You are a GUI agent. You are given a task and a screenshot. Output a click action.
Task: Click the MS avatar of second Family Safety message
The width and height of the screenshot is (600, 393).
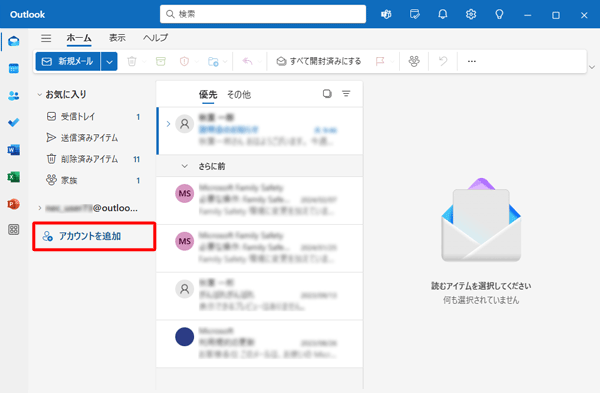184,241
